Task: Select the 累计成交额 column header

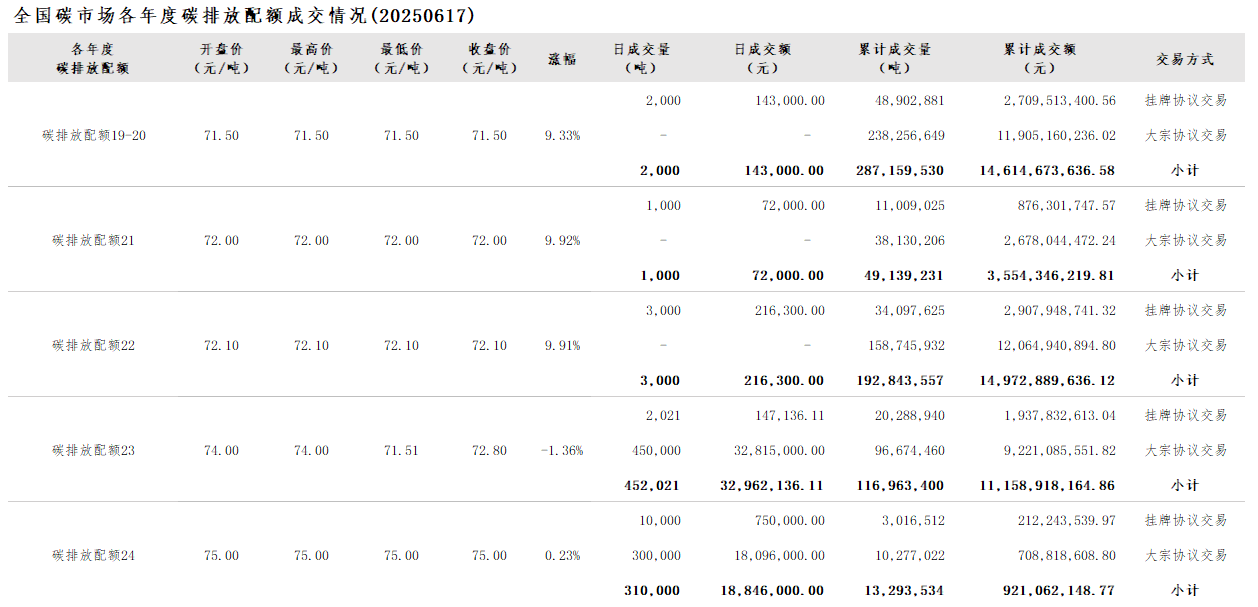Action: (x=1040, y=59)
